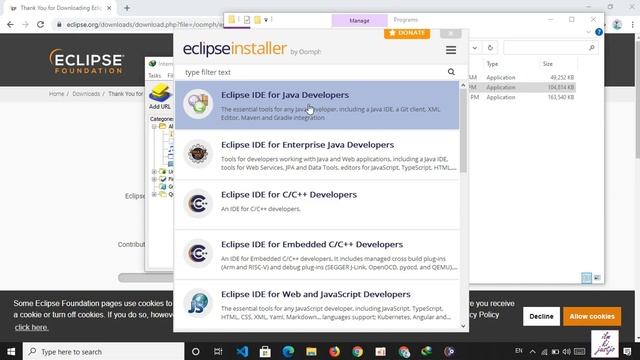Open the Windows Start menu
Viewport: 640px width, 360px height.
(11, 351)
